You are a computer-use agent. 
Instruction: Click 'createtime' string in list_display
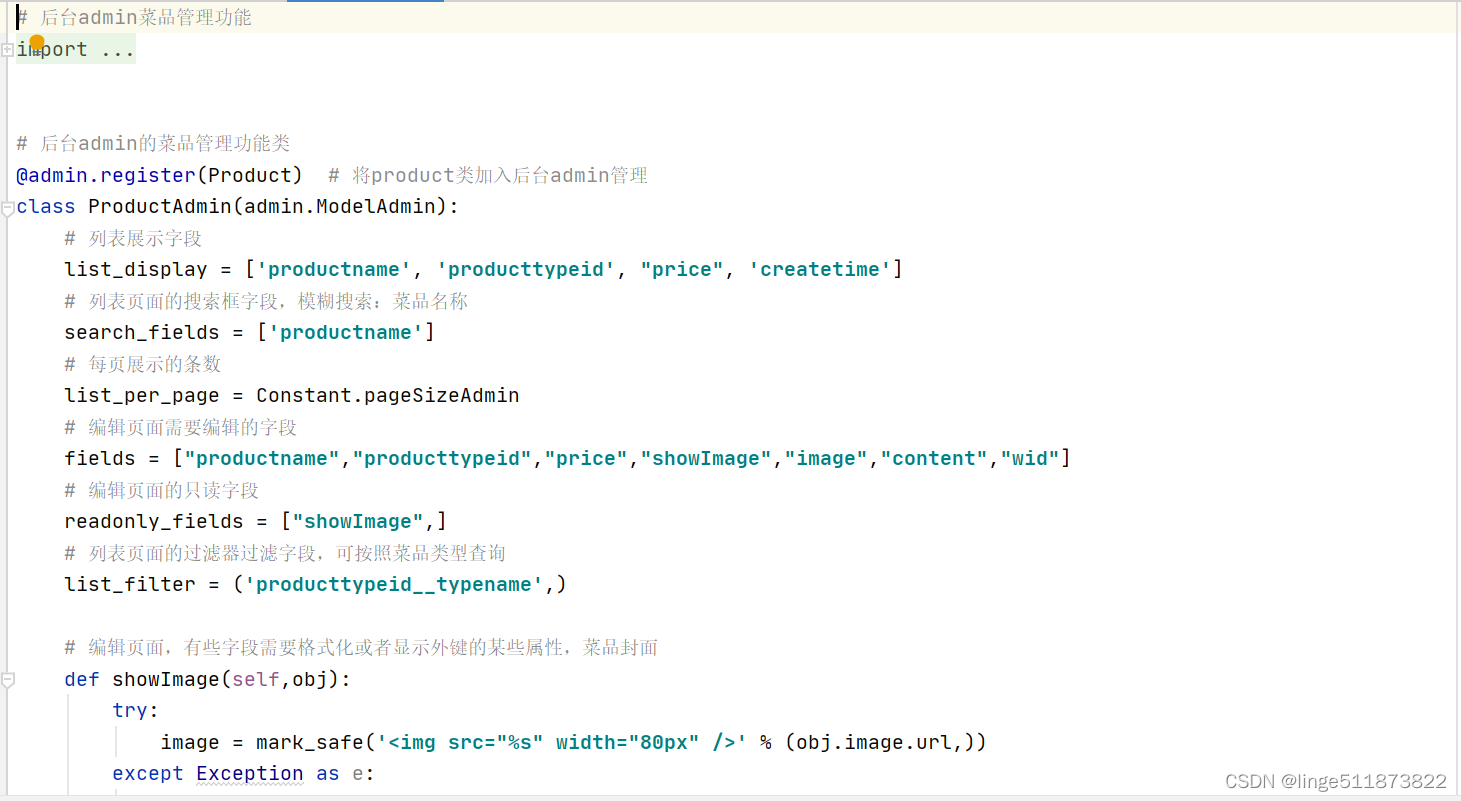(820, 269)
